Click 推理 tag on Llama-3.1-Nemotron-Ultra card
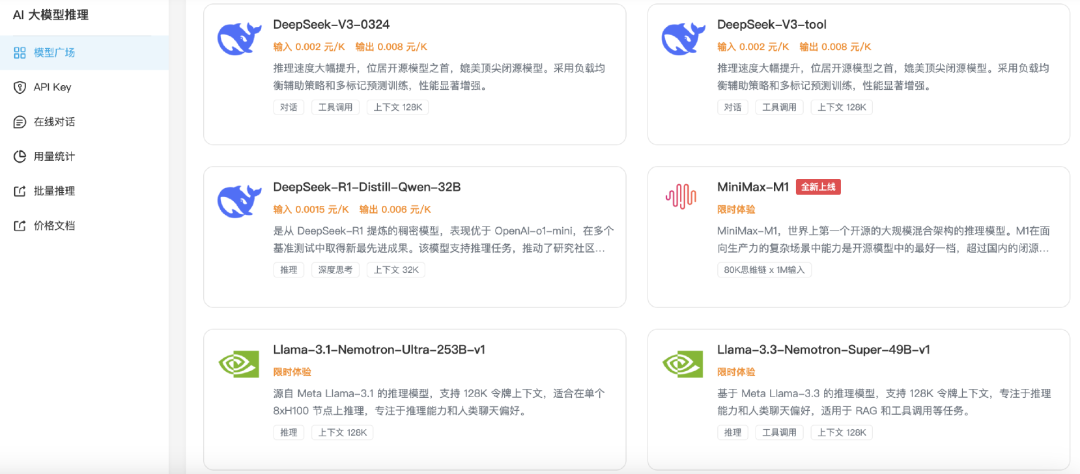This screenshot has height=474, width=1080. (288, 433)
